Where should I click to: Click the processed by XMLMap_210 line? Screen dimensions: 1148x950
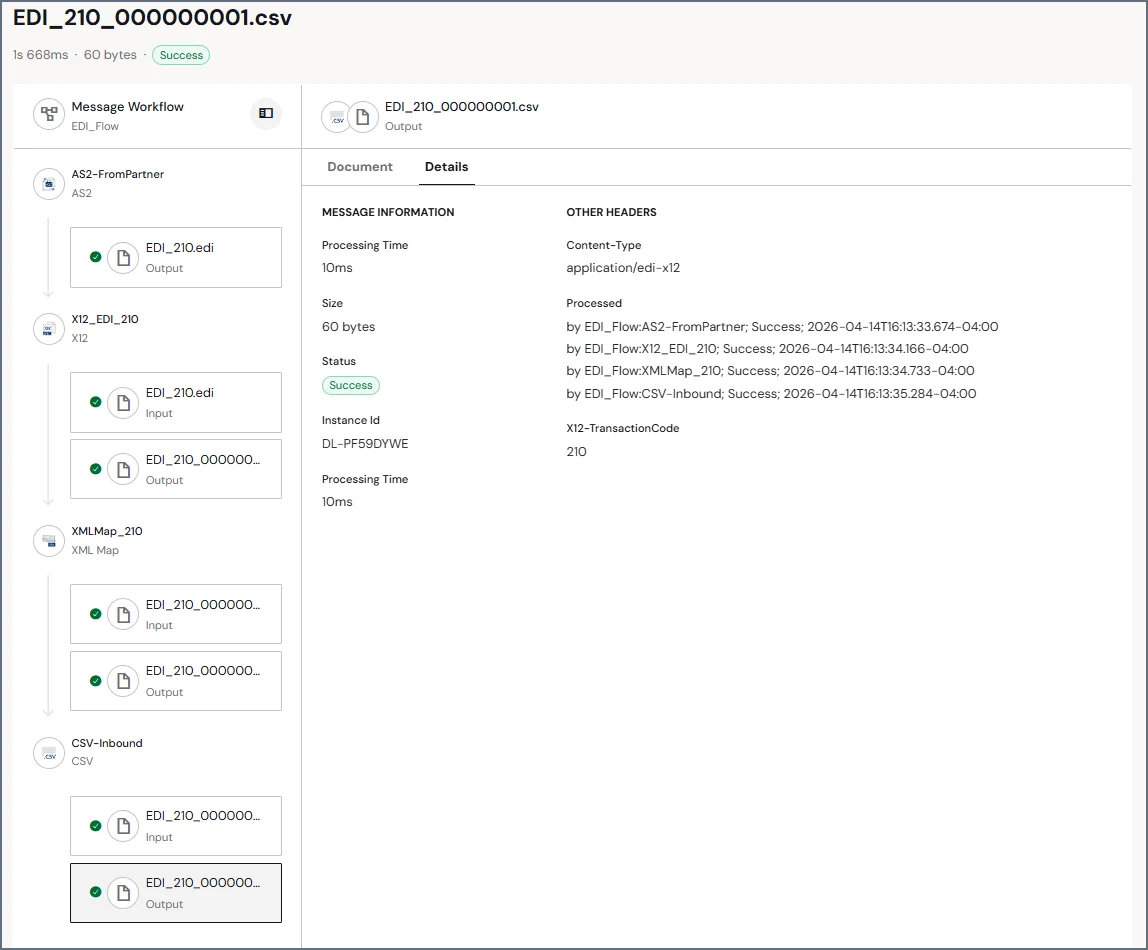coord(770,370)
